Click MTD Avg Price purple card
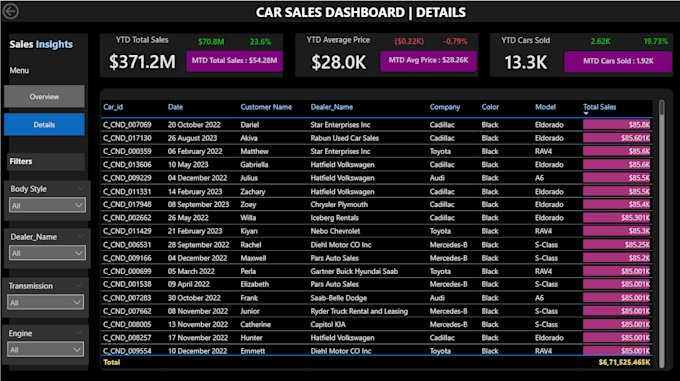The height and width of the screenshot is (381, 680). [x=428, y=61]
